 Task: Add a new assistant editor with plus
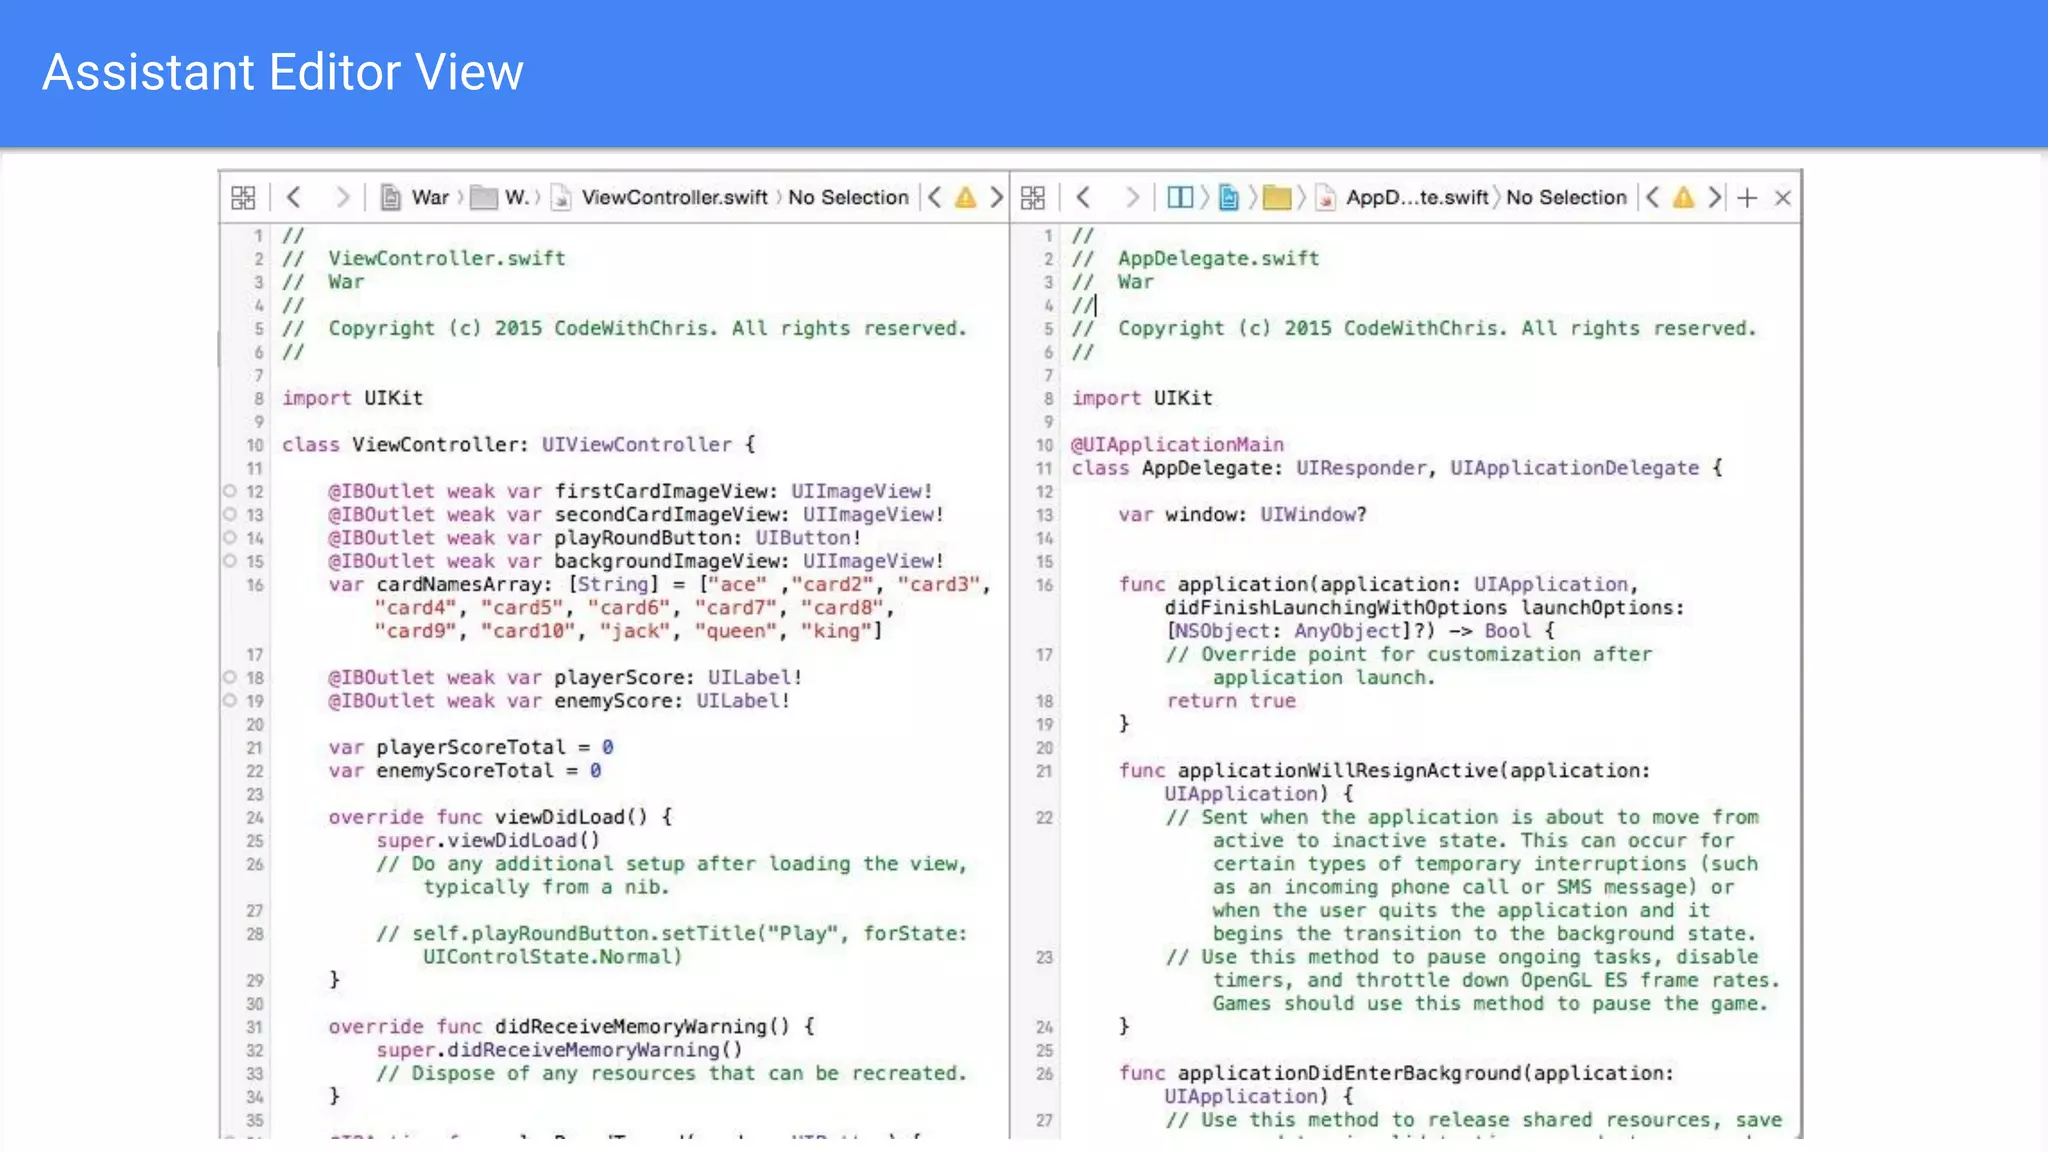(1747, 197)
